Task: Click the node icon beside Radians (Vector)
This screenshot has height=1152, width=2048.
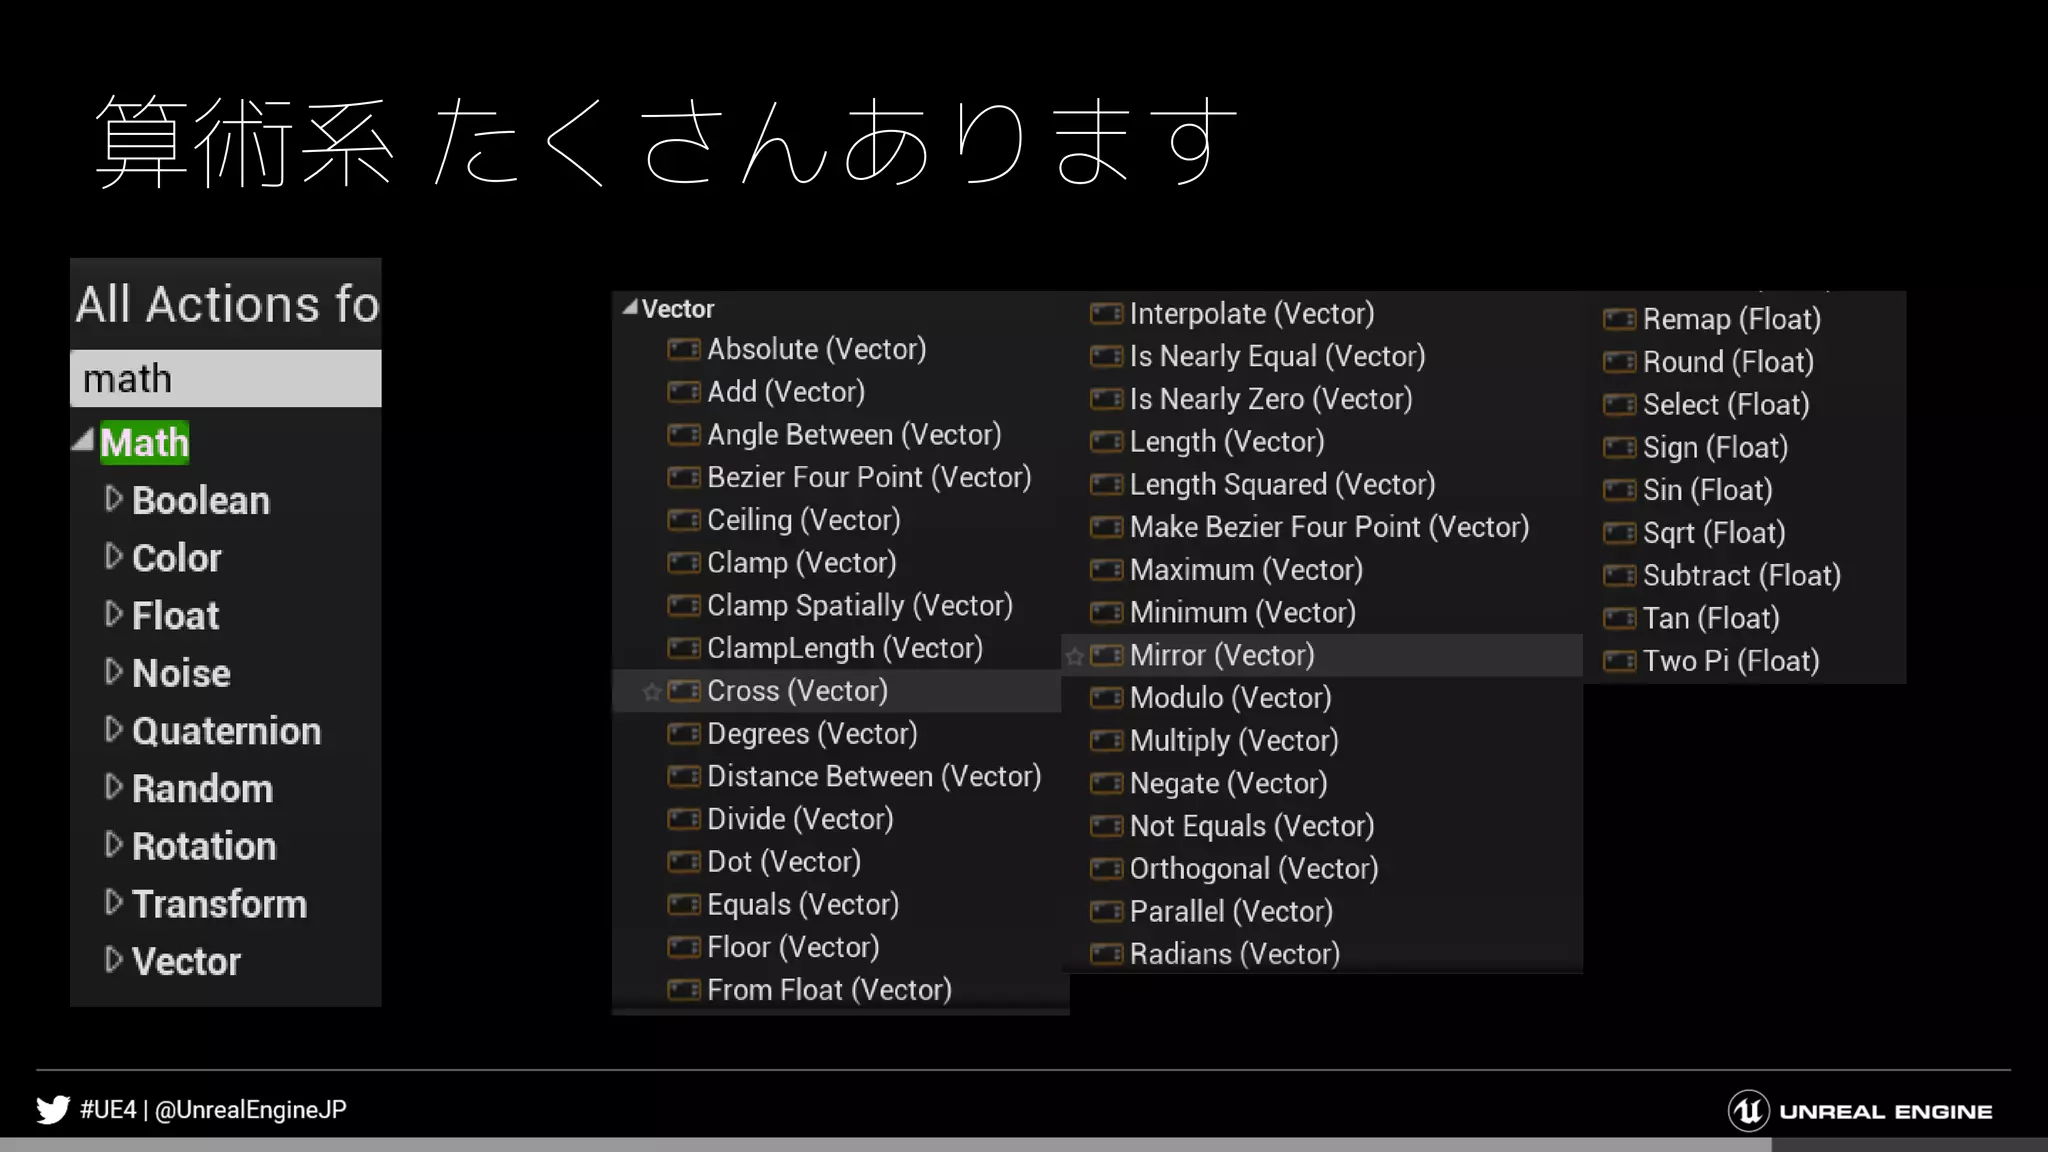Action: (1106, 954)
